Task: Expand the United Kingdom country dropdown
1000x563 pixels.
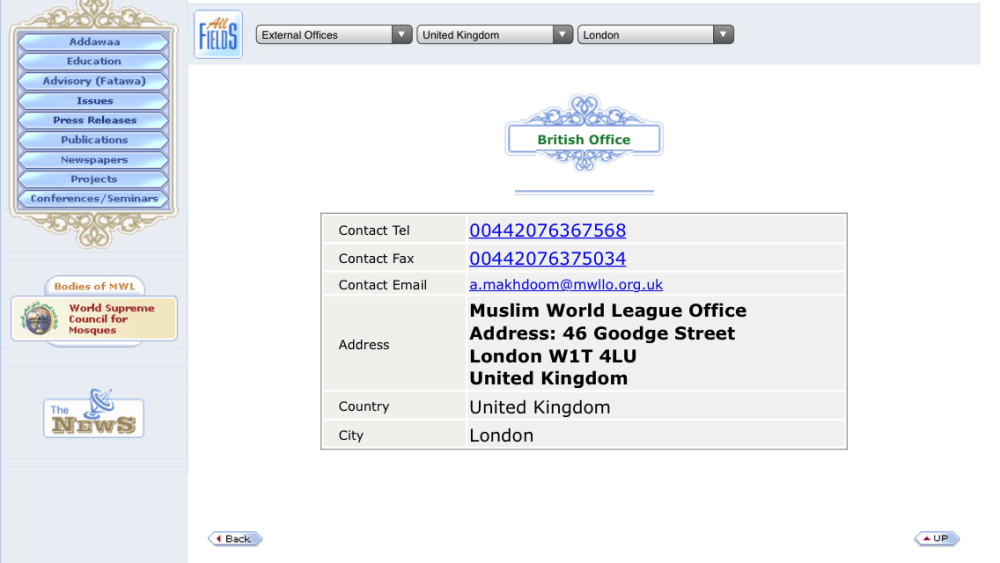Action: tap(494, 34)
